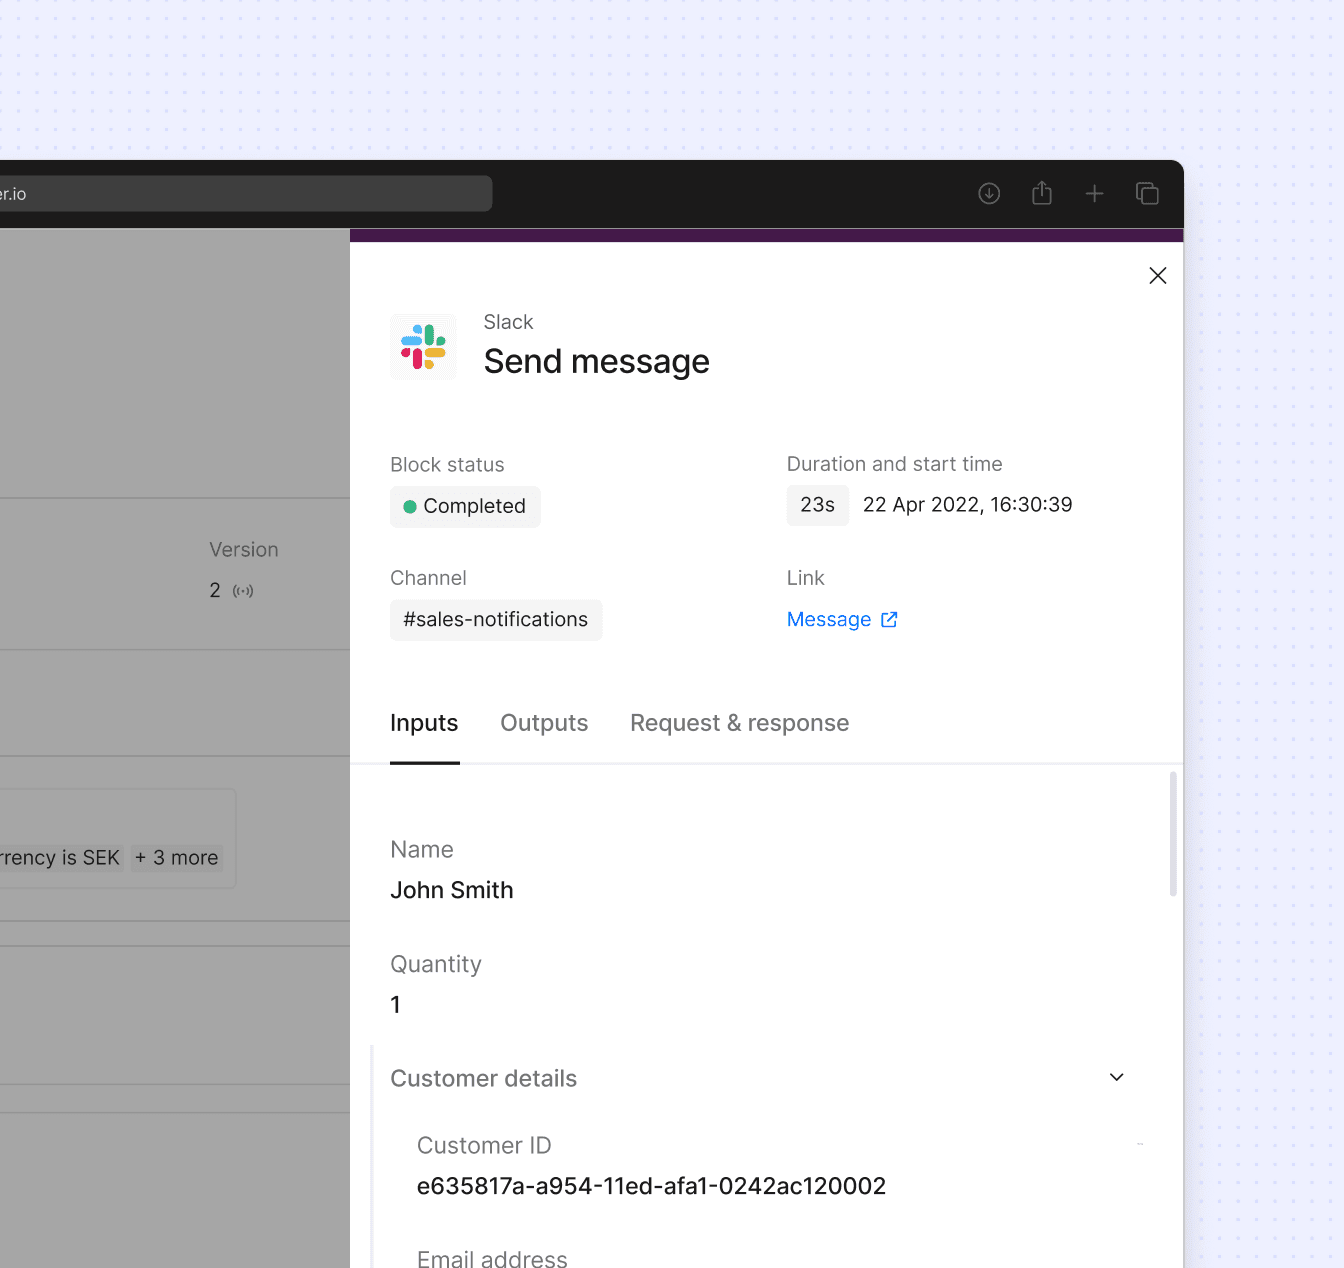This screenshot has height=1268, width=1344.
Task: Click the live broadcast icon beside Version 2
Action: pos(243,591)
